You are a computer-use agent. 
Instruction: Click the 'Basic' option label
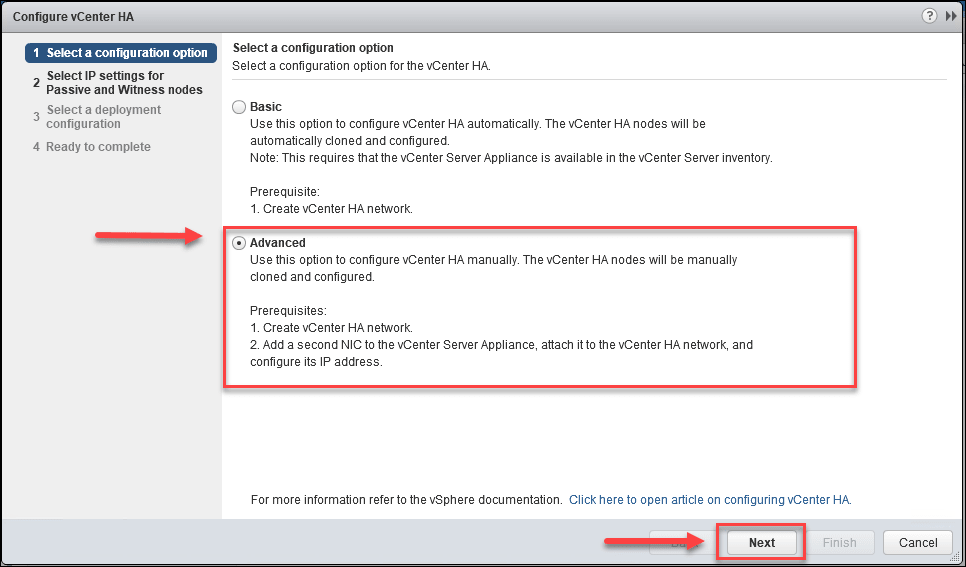[266, 107]
